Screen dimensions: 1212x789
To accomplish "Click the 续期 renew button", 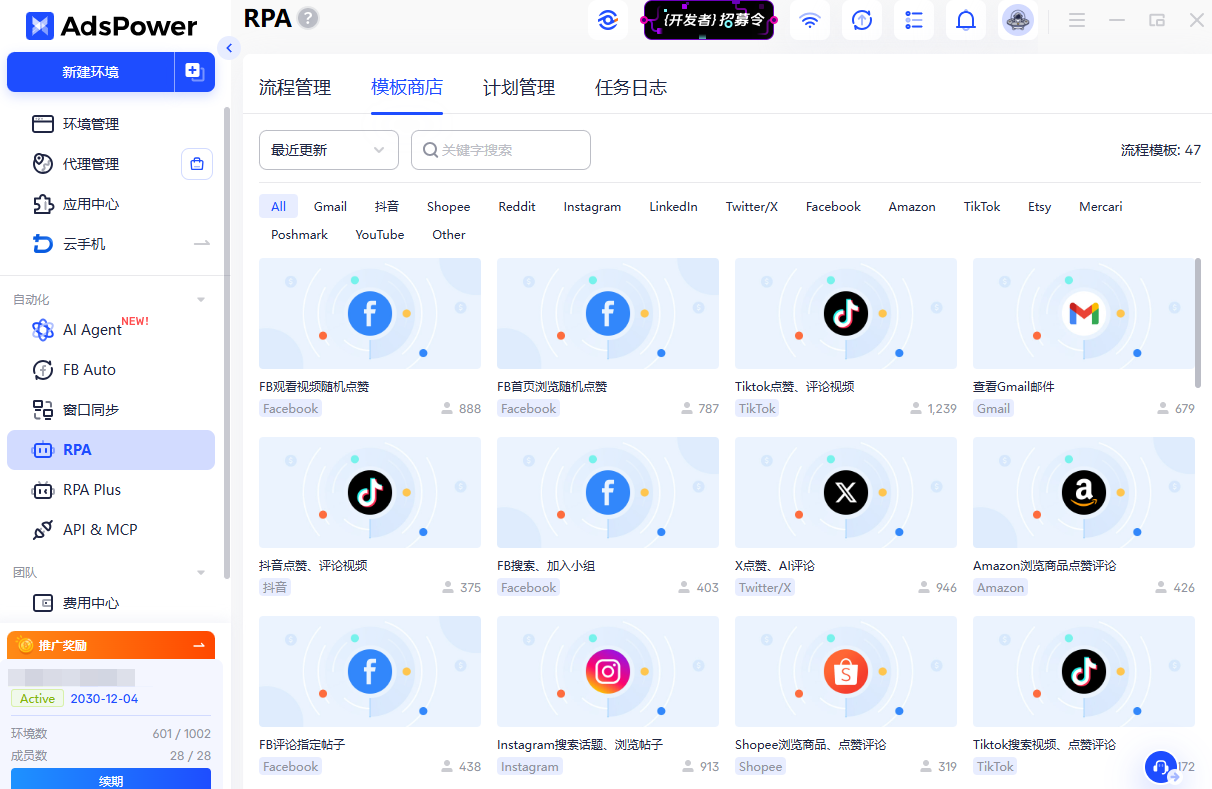I will (x=111, y=780).
